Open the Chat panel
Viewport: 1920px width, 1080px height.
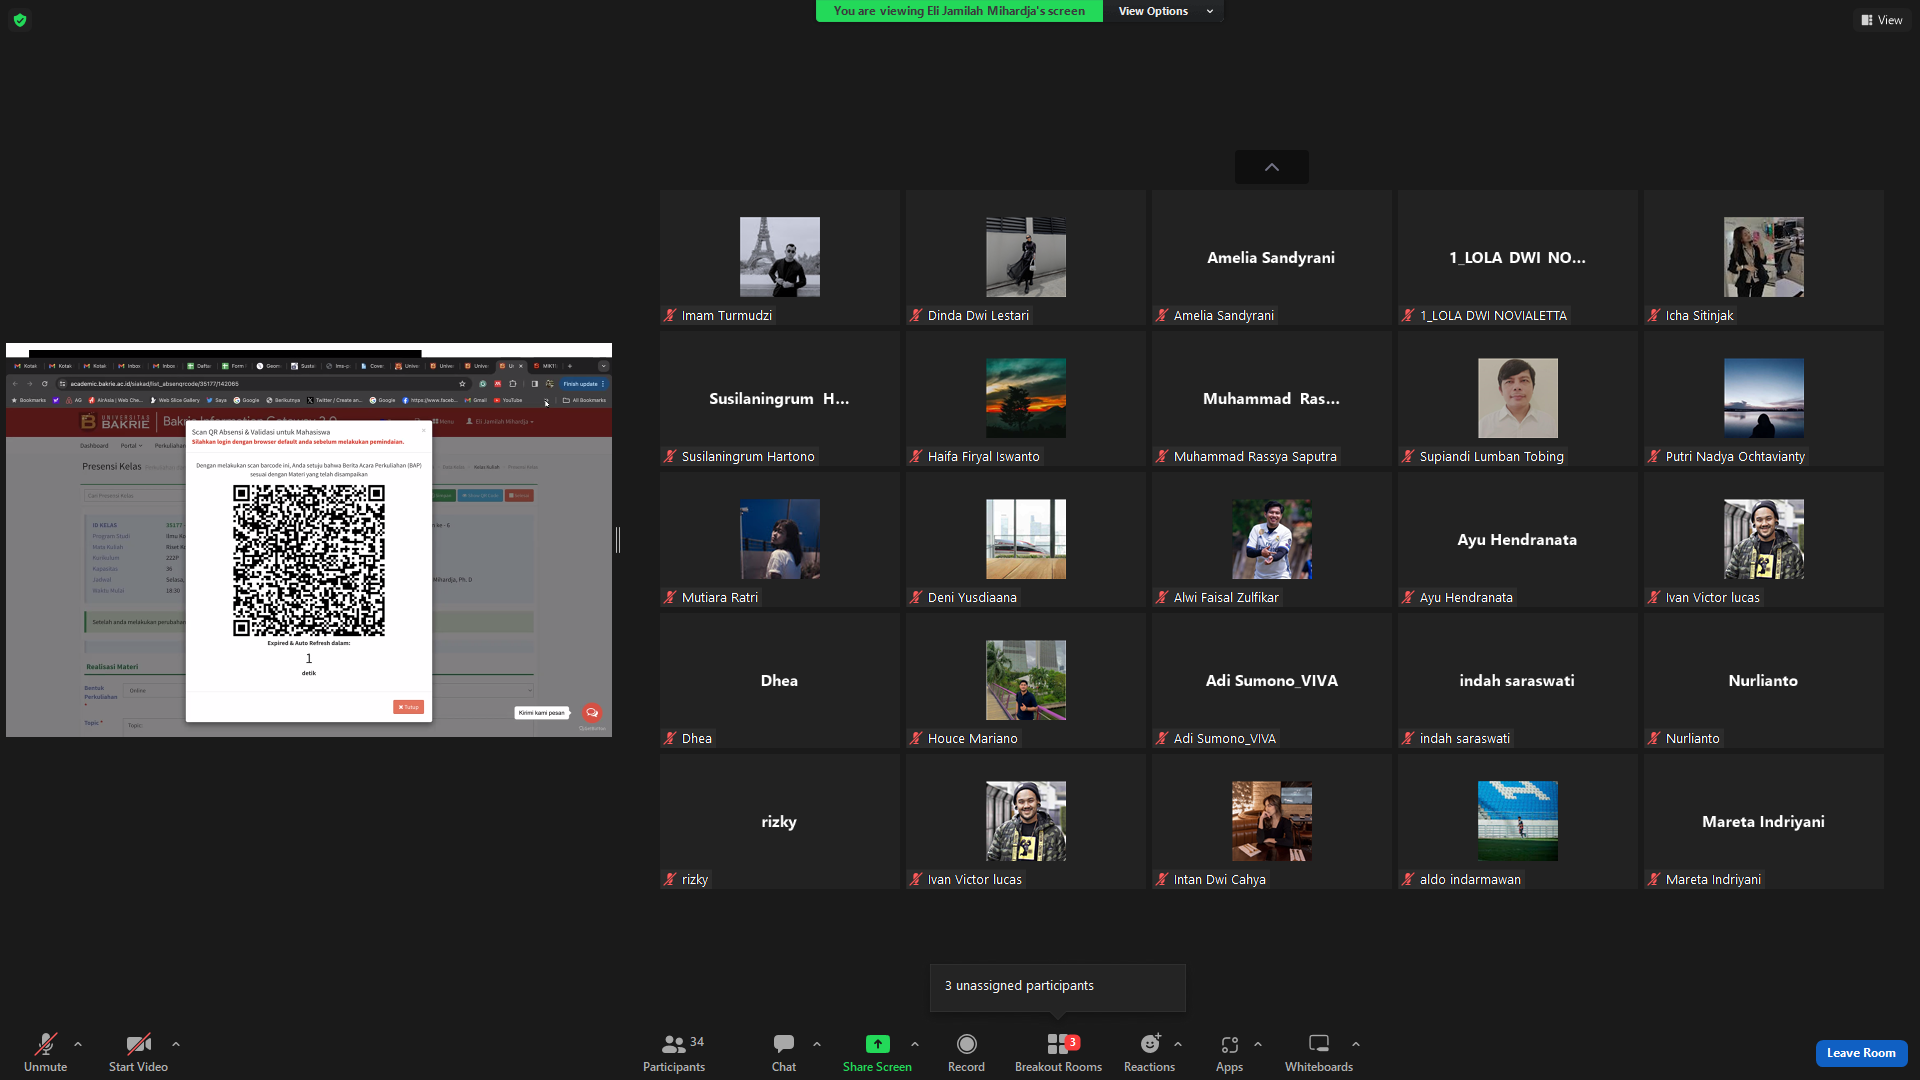point(784,1052)
